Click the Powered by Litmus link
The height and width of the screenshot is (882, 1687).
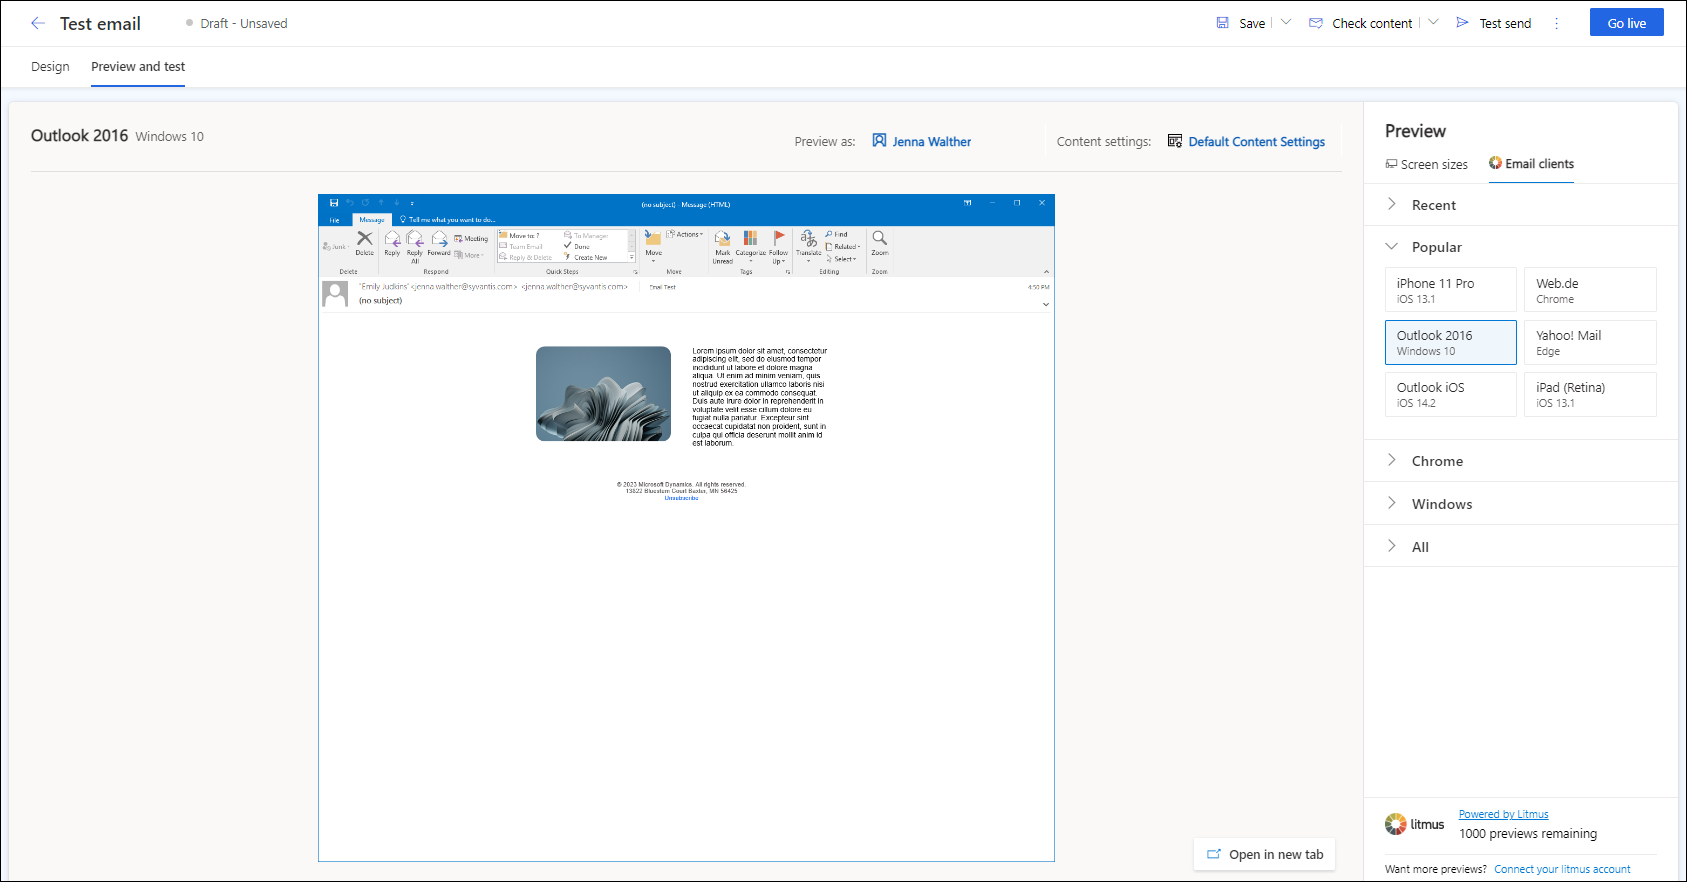click(1503, 814)
